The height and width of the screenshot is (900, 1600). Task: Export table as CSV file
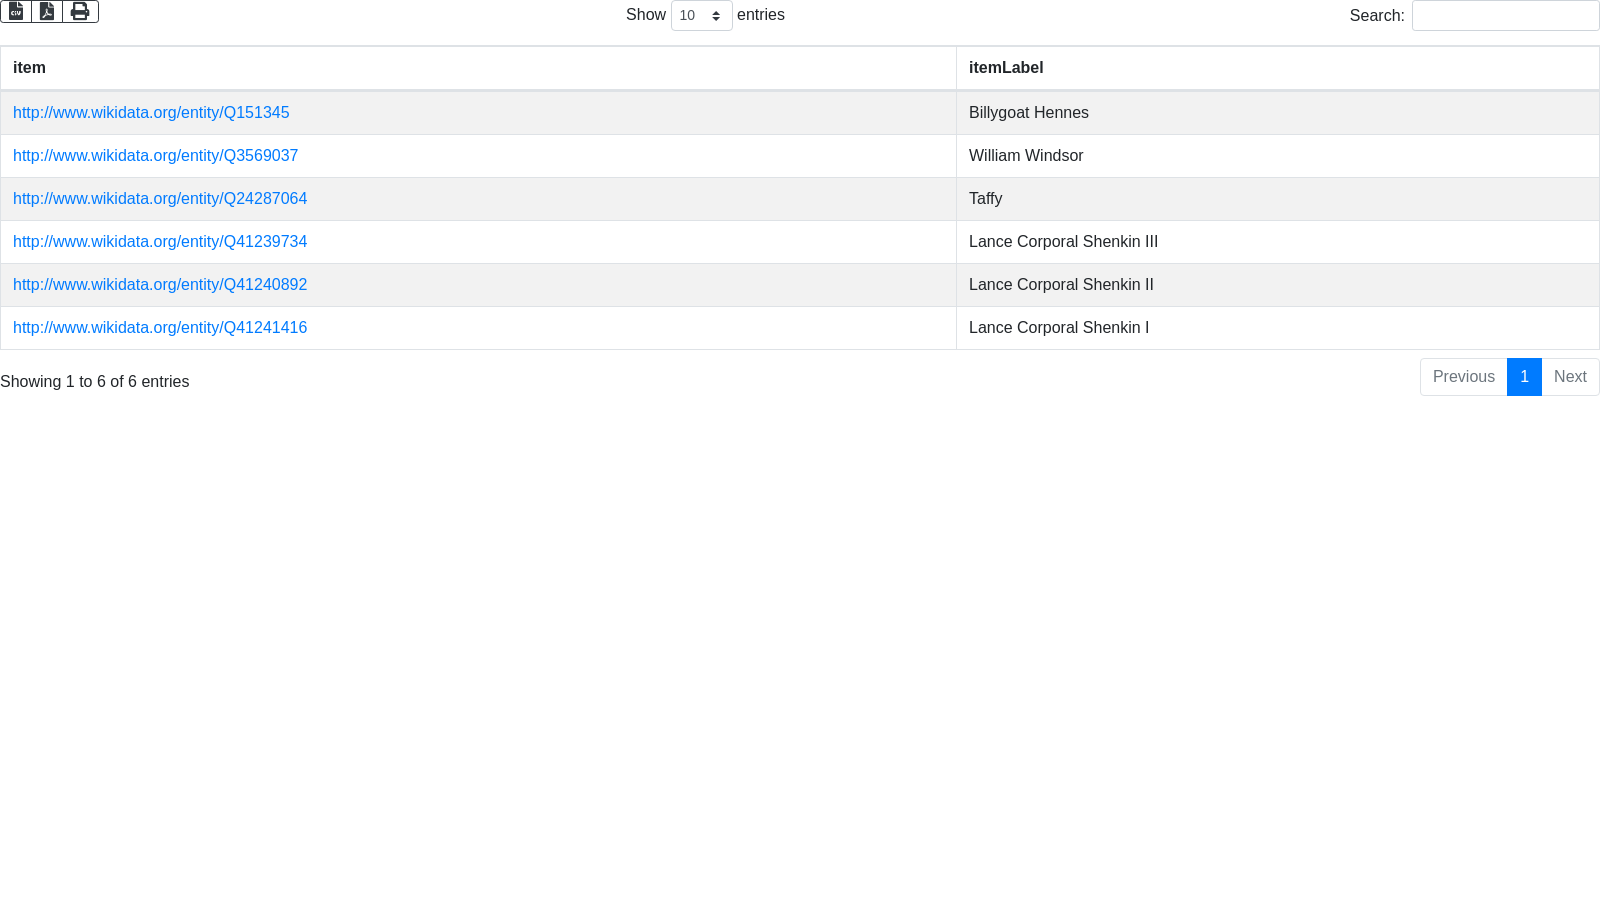[x=16, y=11]
